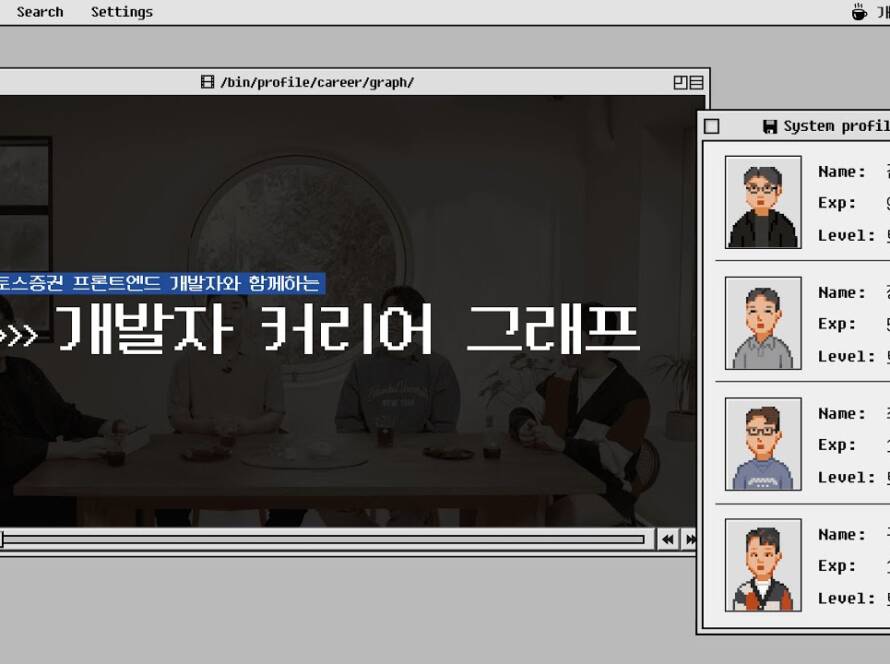Image resolution: width=890 pixels, height=664 pixels.
Task: Click the blue highlighted subtitle banner text
Action: point(160,283)
